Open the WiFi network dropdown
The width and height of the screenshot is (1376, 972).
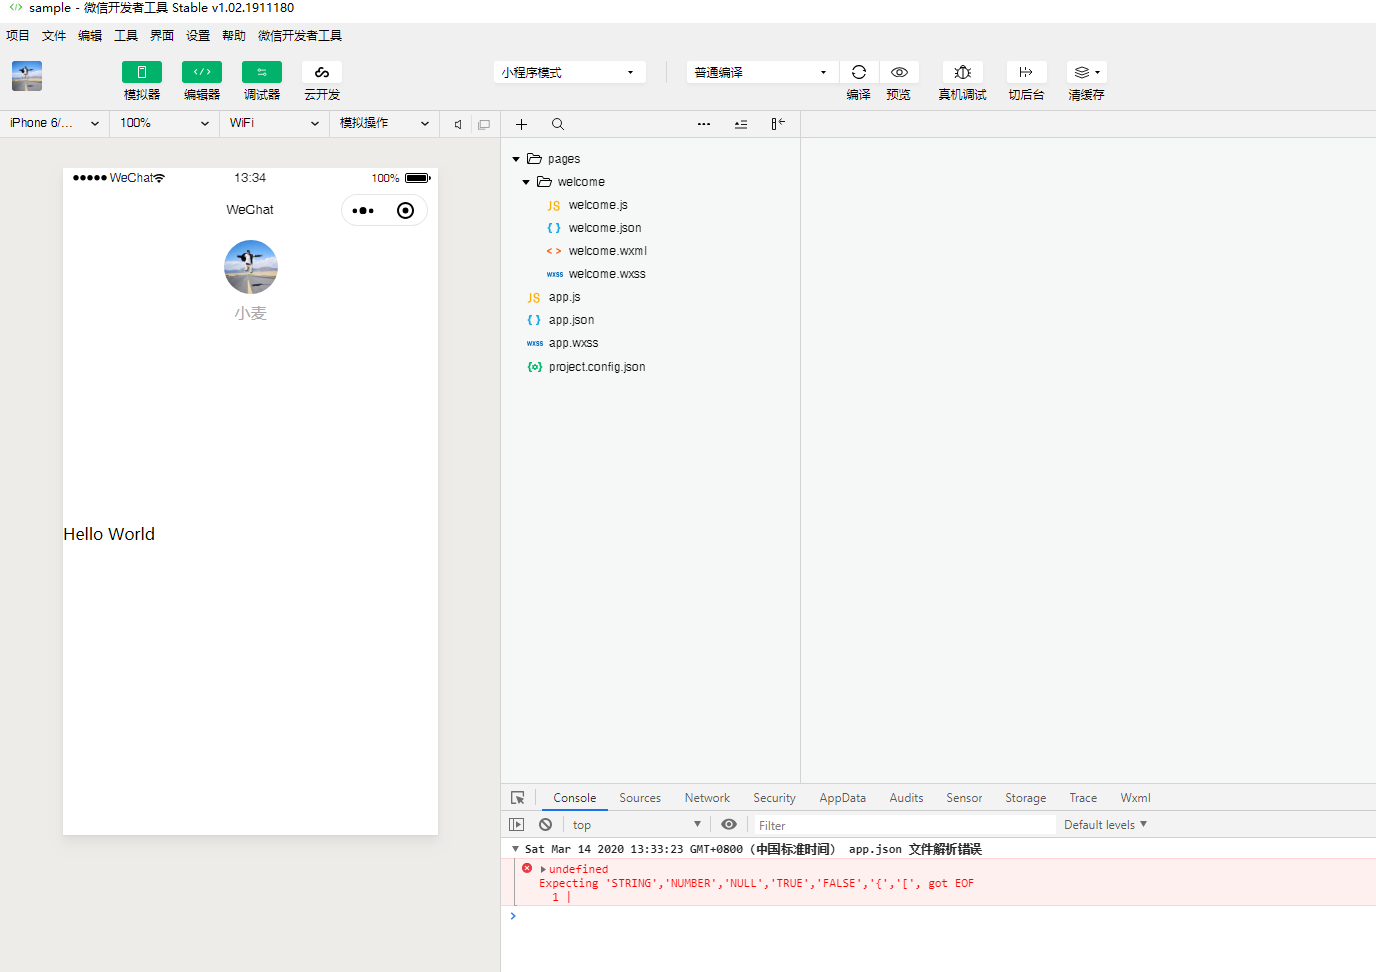(x=274, y=123)
